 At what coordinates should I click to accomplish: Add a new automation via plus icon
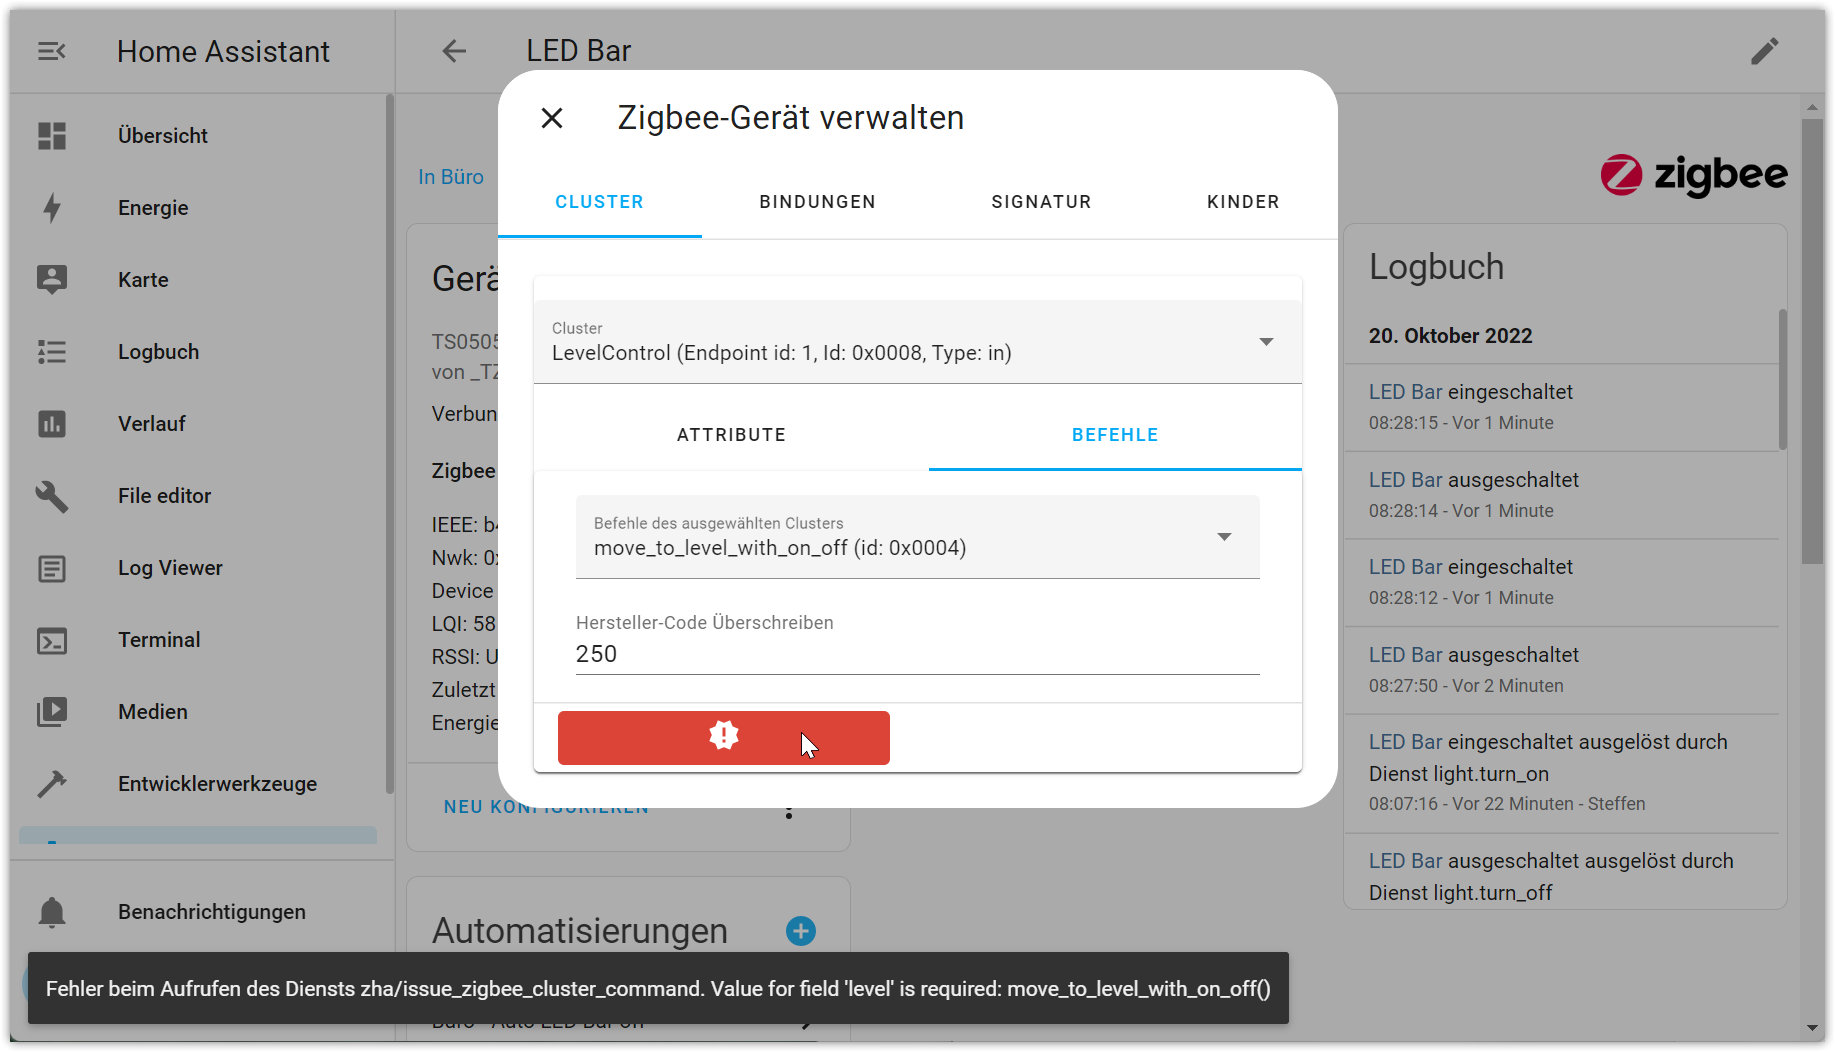[x=800, y=931]
